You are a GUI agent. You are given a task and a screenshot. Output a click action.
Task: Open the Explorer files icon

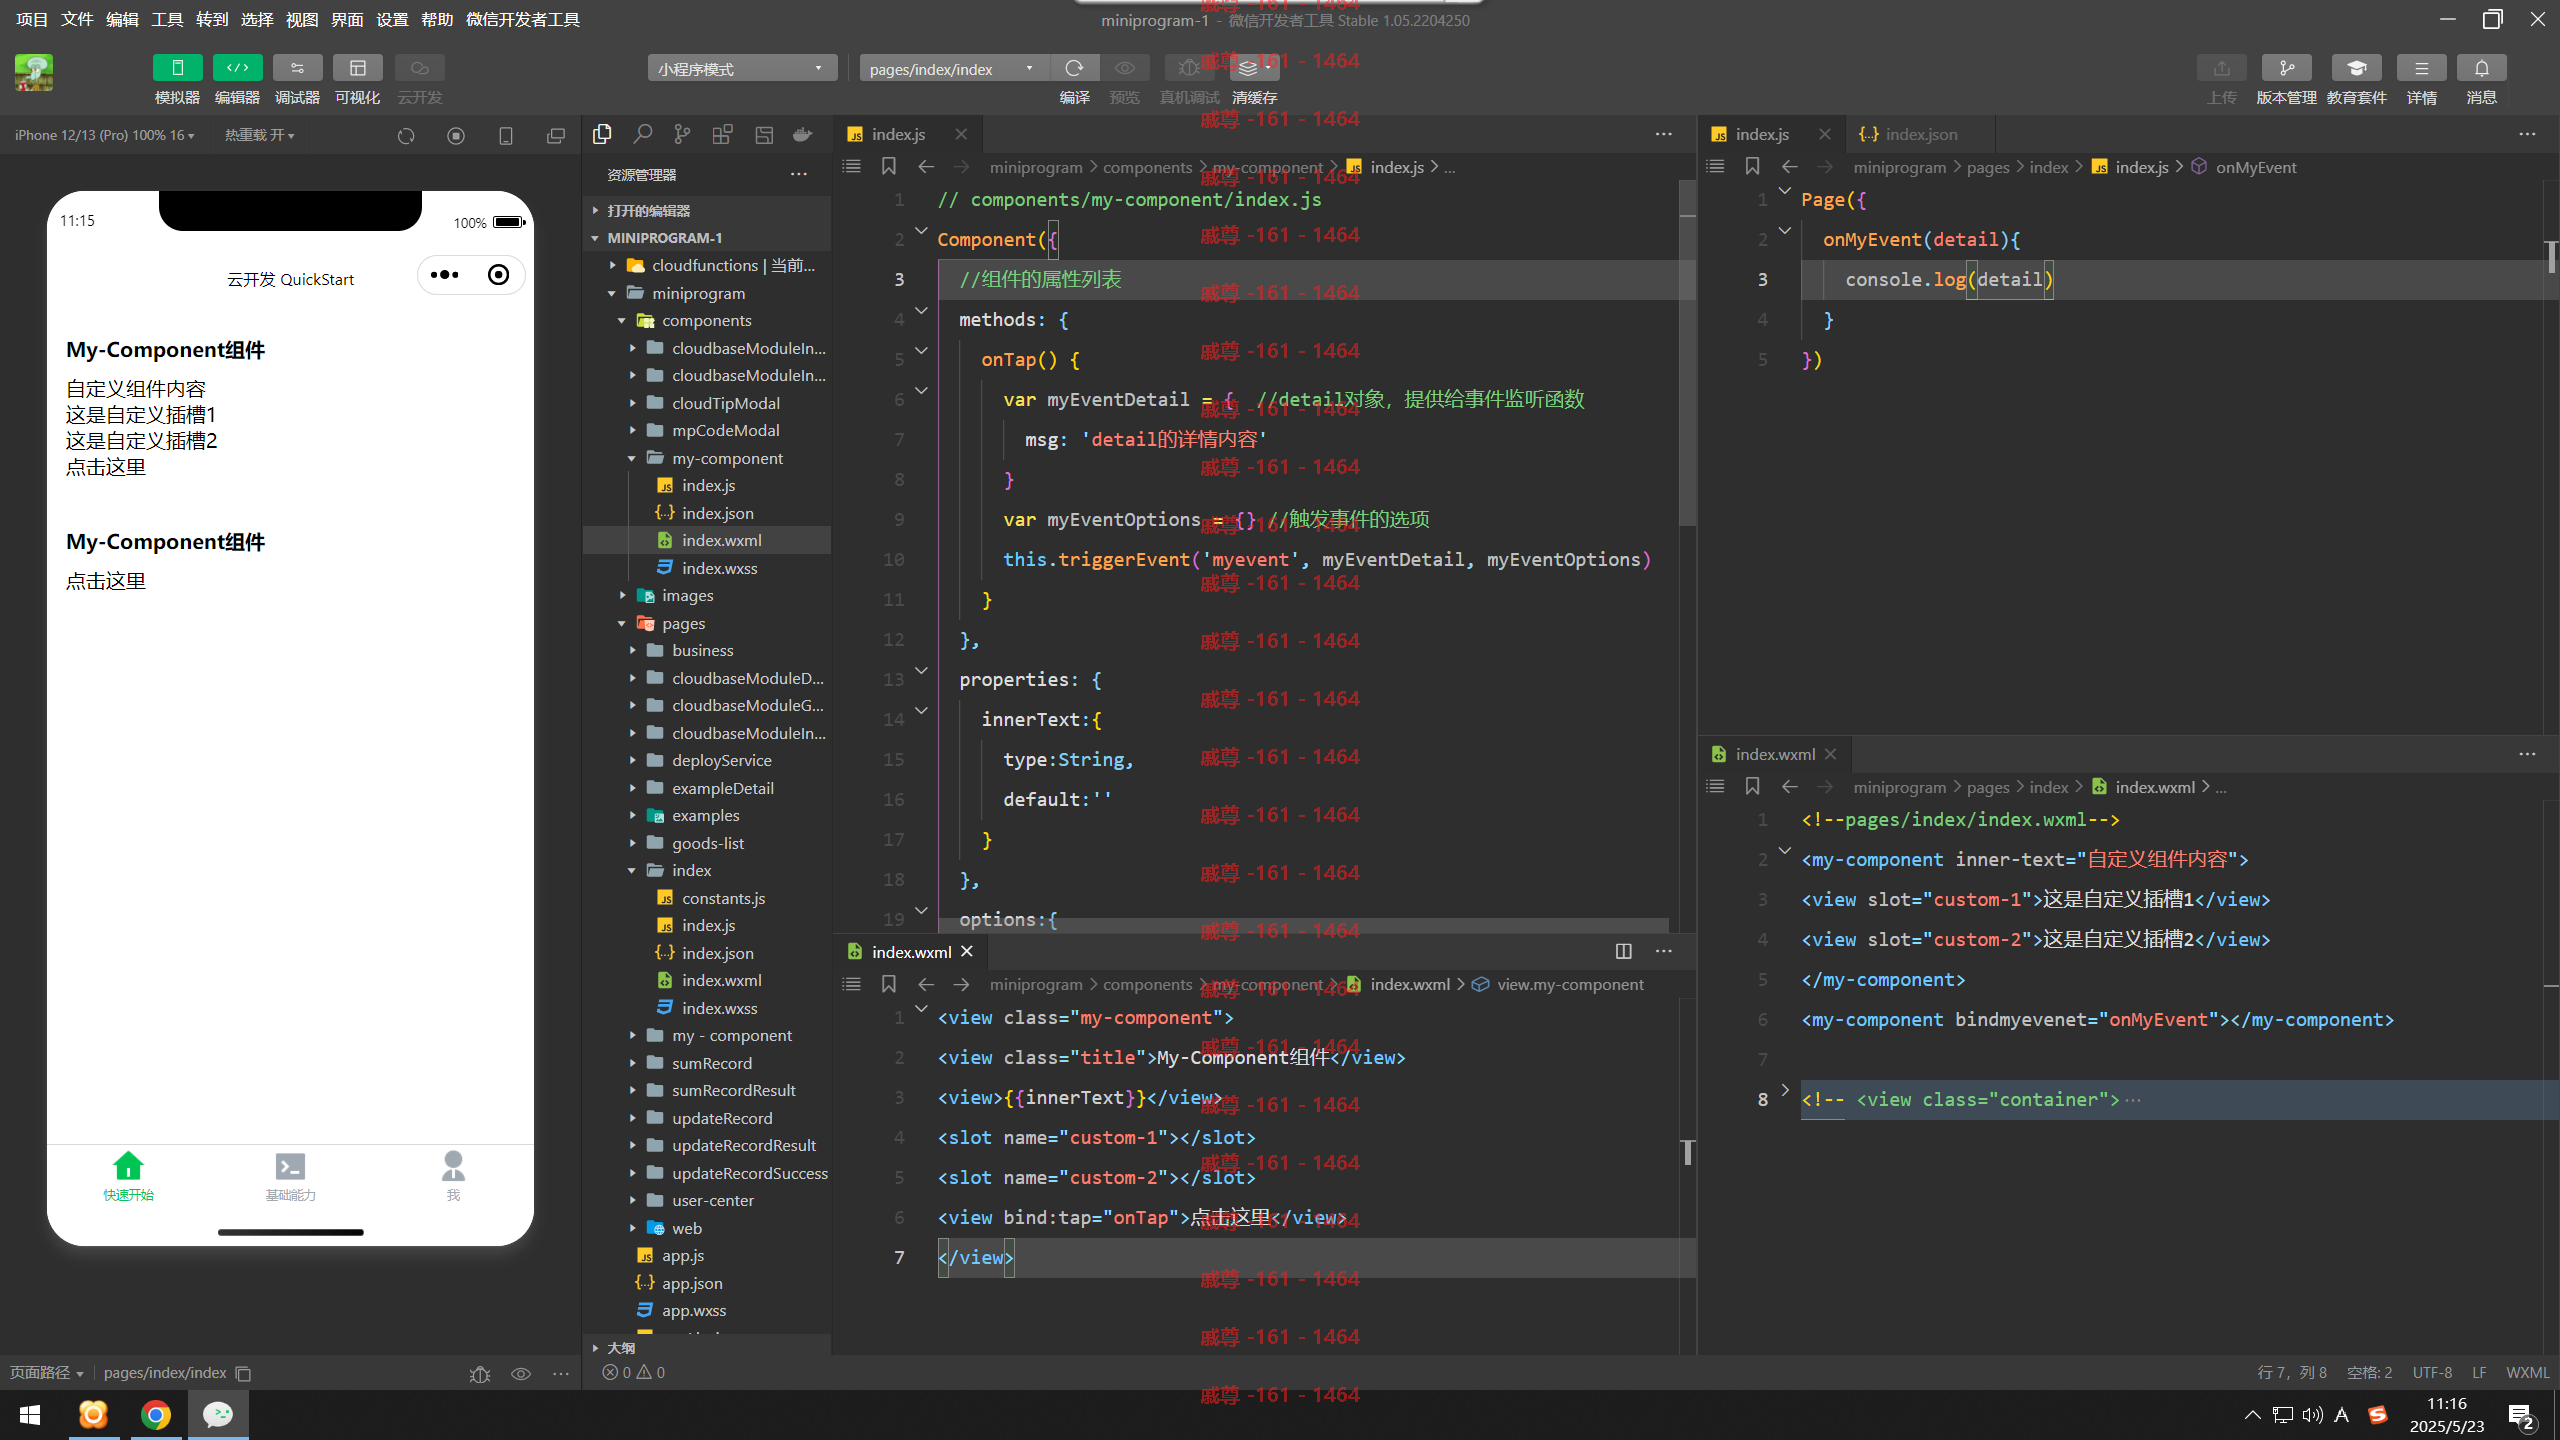point(602,134)
